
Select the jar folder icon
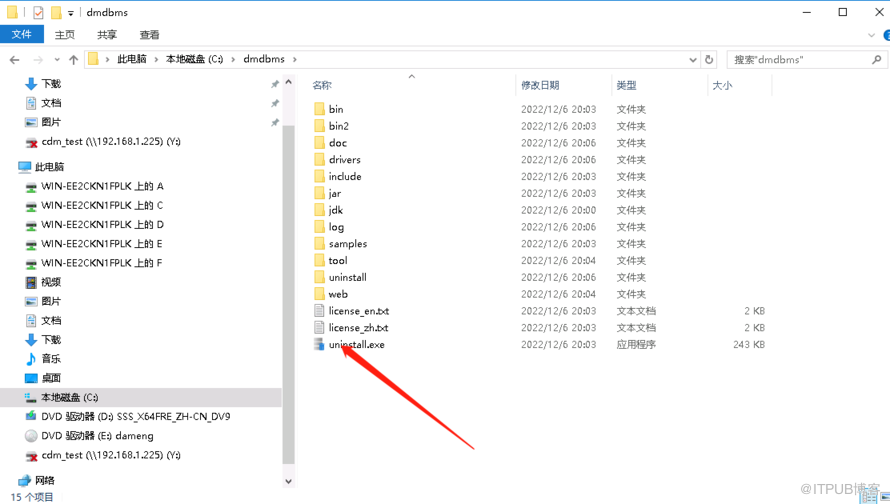[x=320, y=193]
